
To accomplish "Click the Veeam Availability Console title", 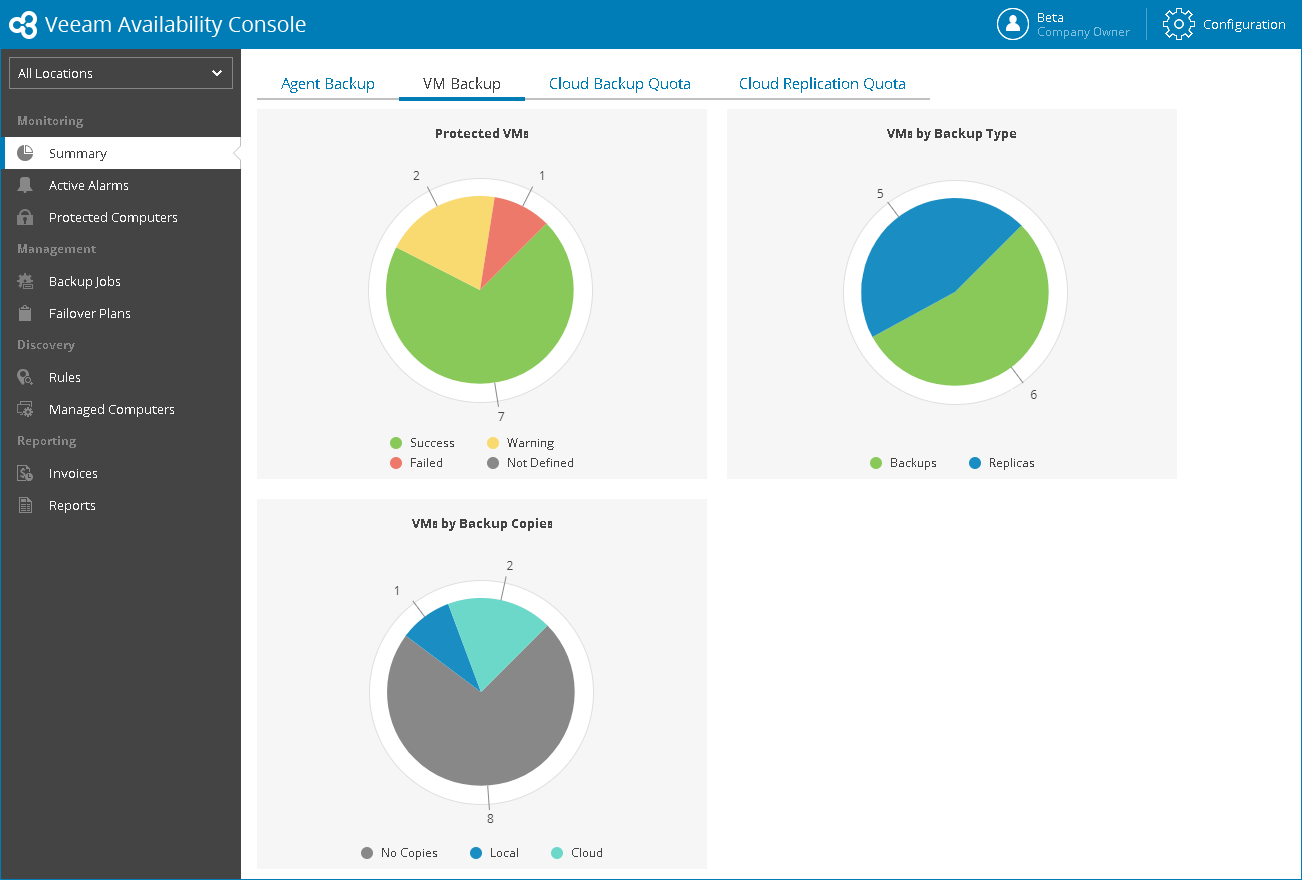I will pos(176,25).
